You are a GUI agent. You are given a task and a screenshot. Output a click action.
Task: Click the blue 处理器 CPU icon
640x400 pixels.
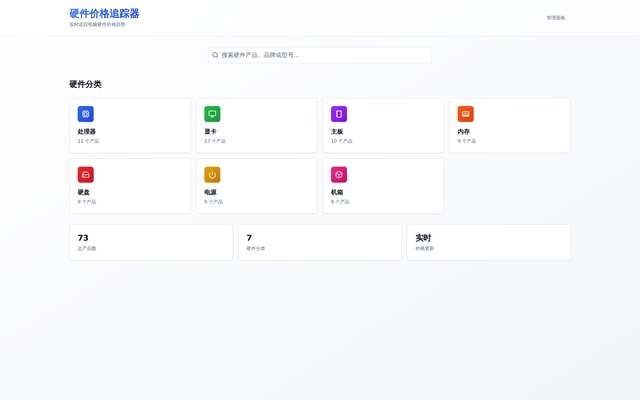(x=86, y=114)
